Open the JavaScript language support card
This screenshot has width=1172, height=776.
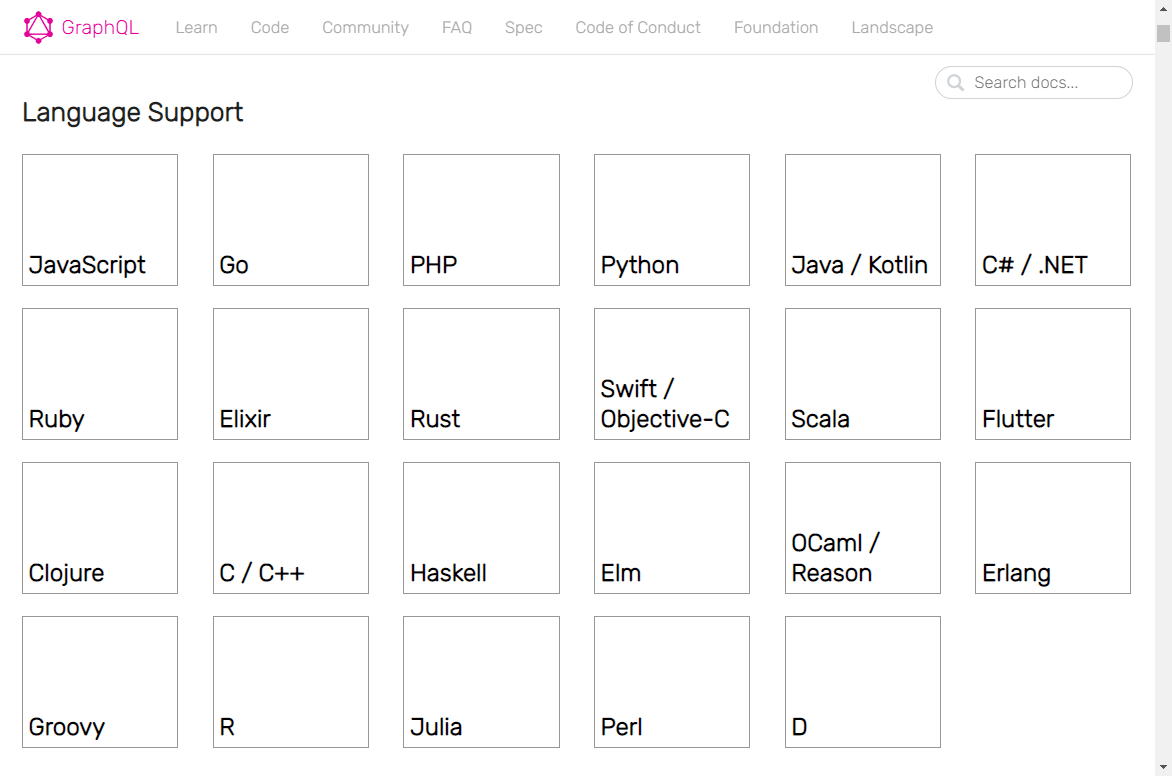[x=99, y=219]
